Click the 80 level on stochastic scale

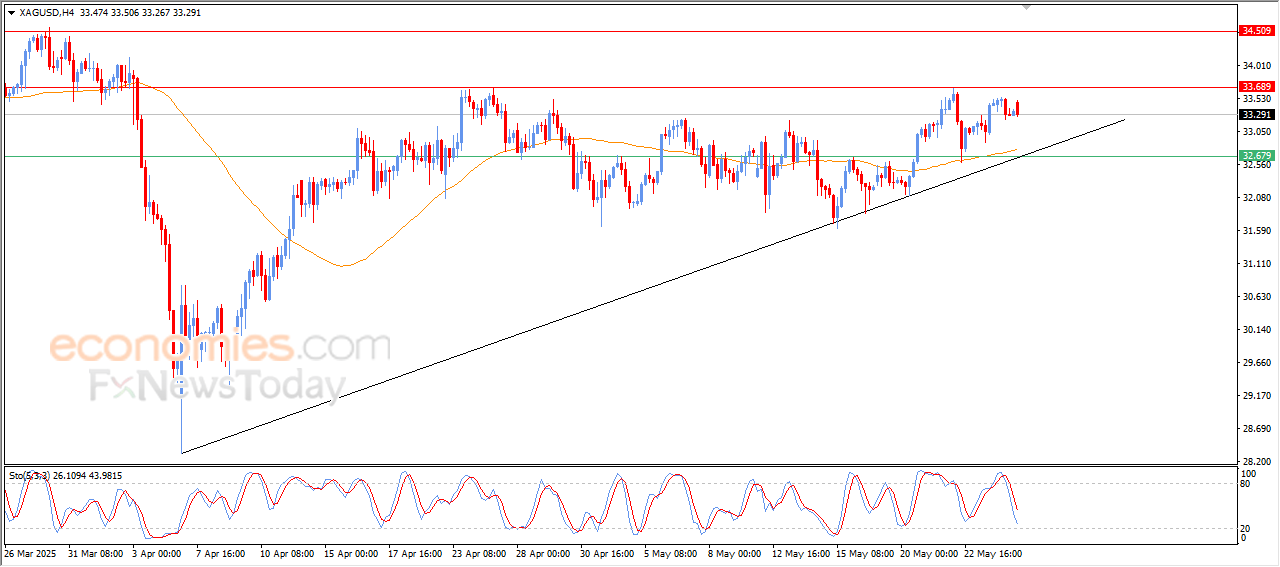(1245, 484)
